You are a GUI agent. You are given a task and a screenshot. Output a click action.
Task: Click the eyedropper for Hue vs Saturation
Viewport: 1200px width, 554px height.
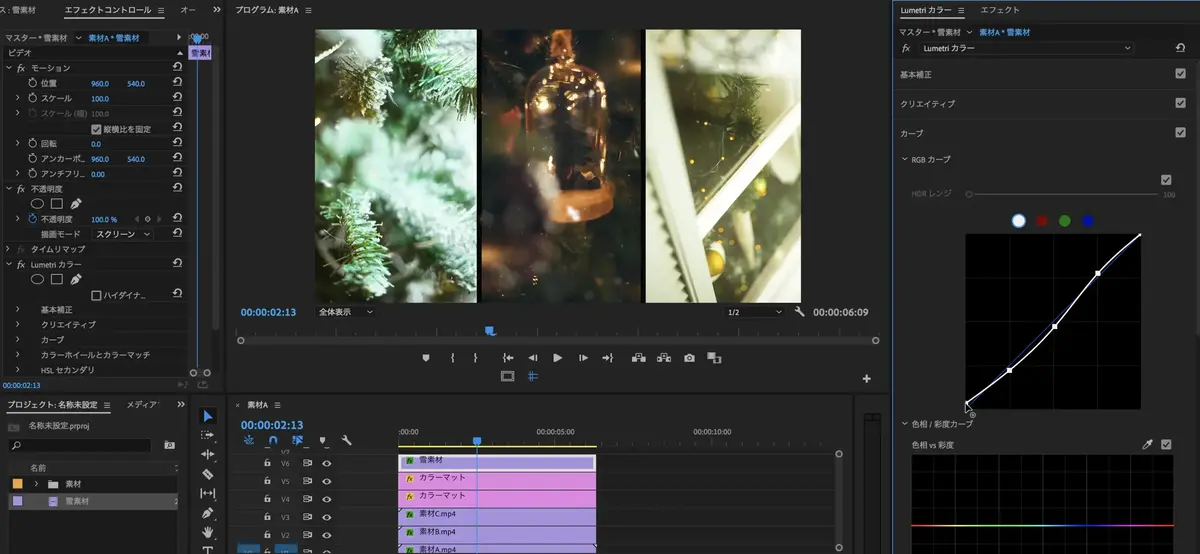[x=1148, y=444]
